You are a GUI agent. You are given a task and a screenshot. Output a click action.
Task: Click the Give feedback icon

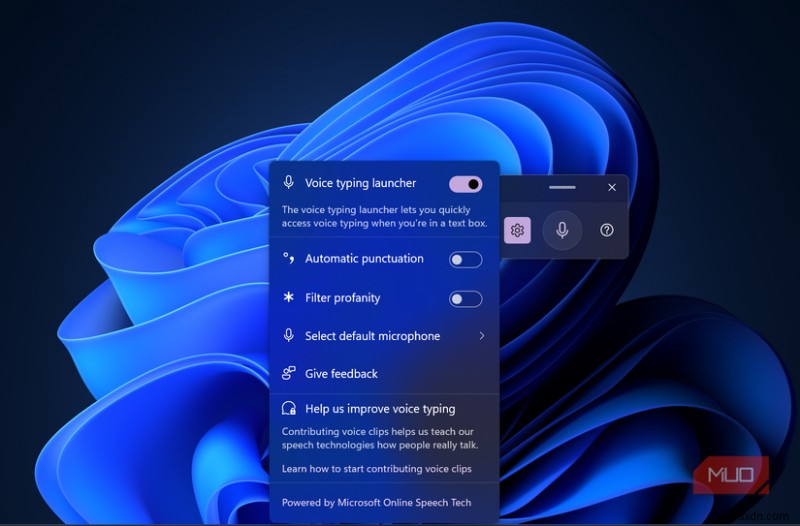289,373
